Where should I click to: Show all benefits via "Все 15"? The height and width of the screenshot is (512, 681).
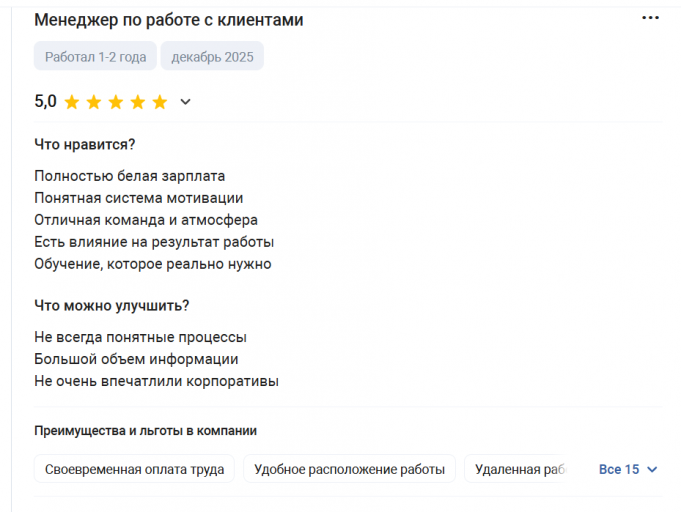point(619,469)
